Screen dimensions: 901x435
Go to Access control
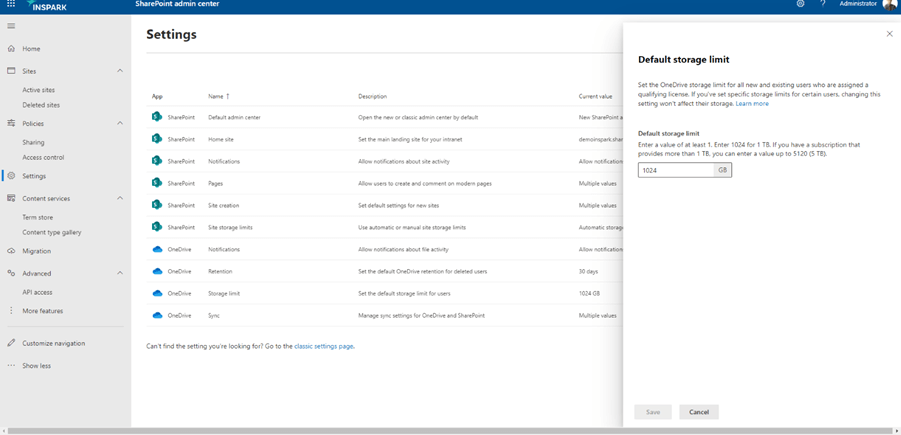click(43, 157)
